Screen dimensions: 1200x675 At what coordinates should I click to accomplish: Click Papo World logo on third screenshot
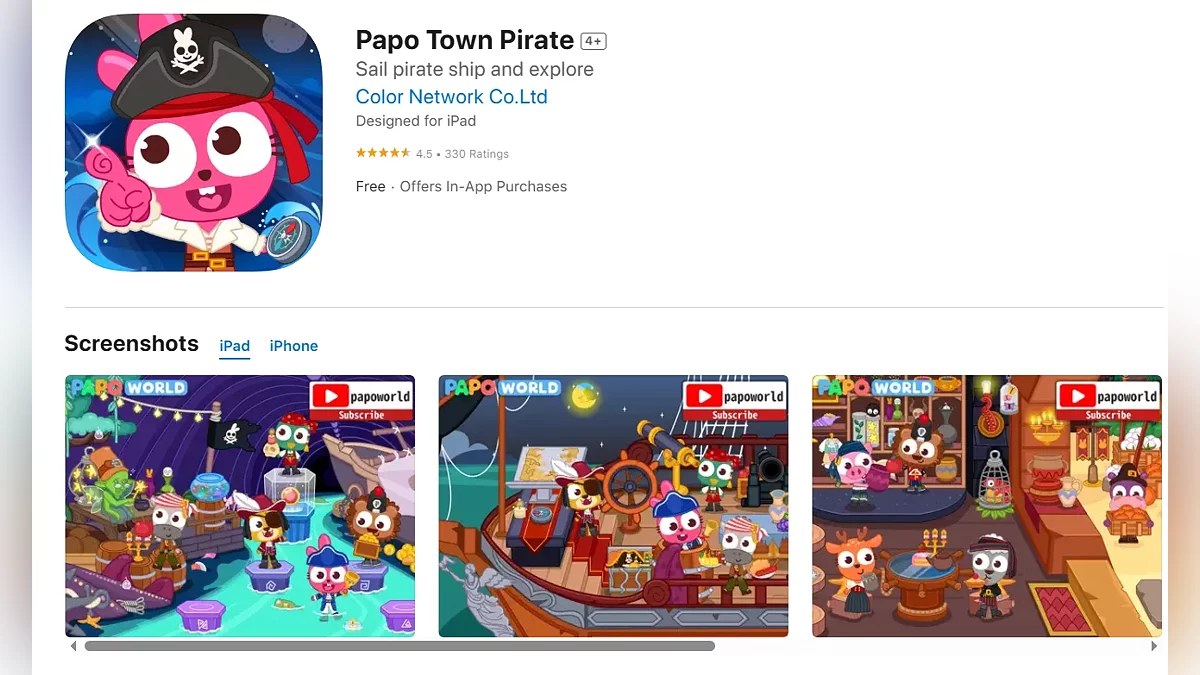(x=874, y=387)
